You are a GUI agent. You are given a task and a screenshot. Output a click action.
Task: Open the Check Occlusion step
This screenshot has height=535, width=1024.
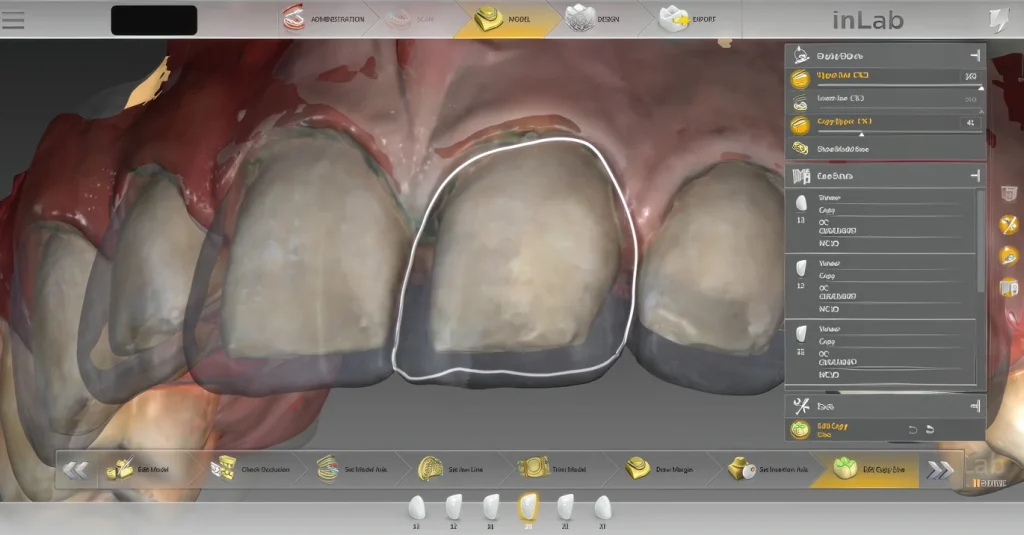point(224,468)
